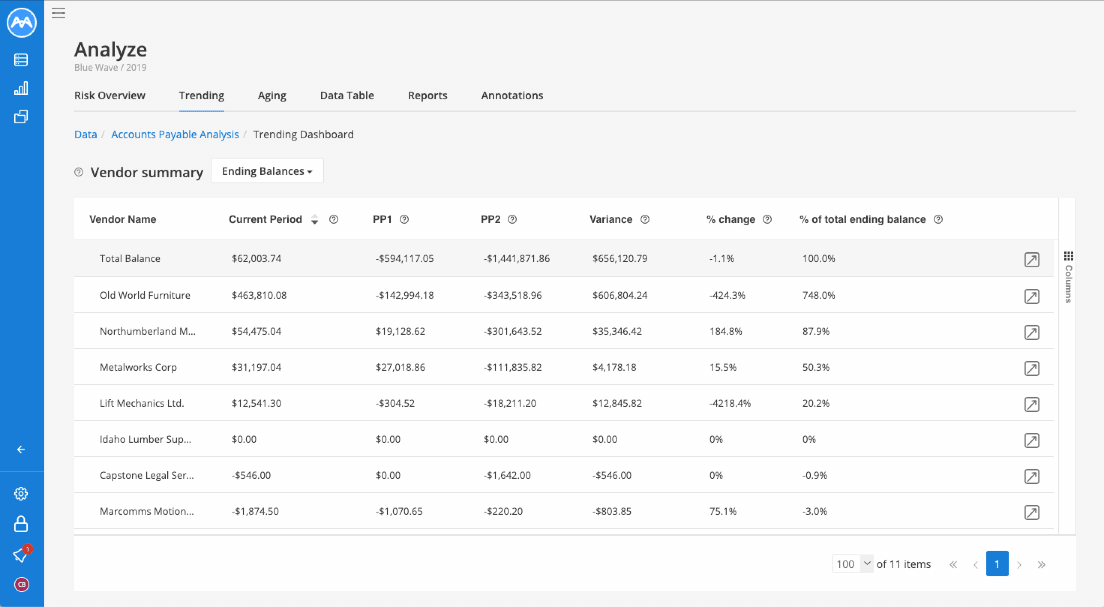Viewport: 1104px width, 607px height.
Task: Click help icon next to % change
Action: (767, 220)
